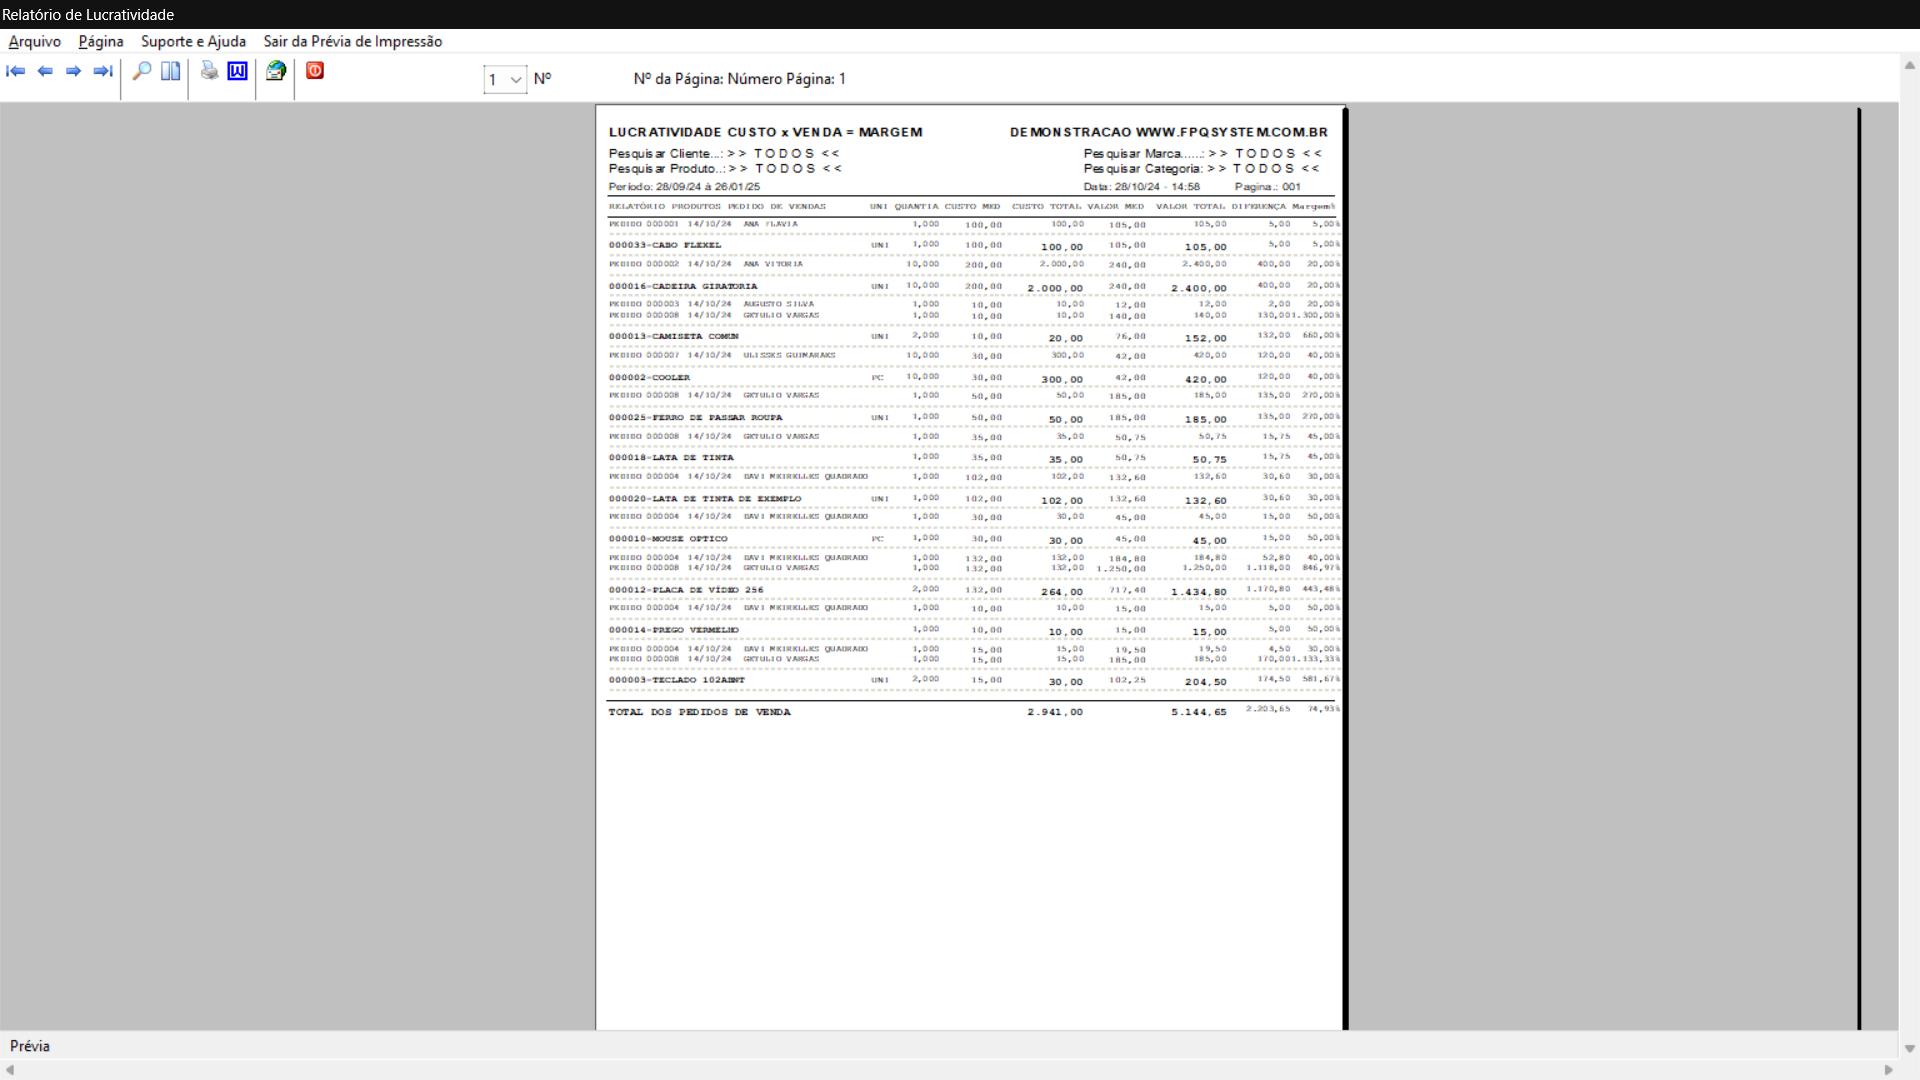Viewport: 1920px width, 1080px height.
Task: Click product row '000003-TECLADO 102ABNT'
Action: tap(974, 681)
